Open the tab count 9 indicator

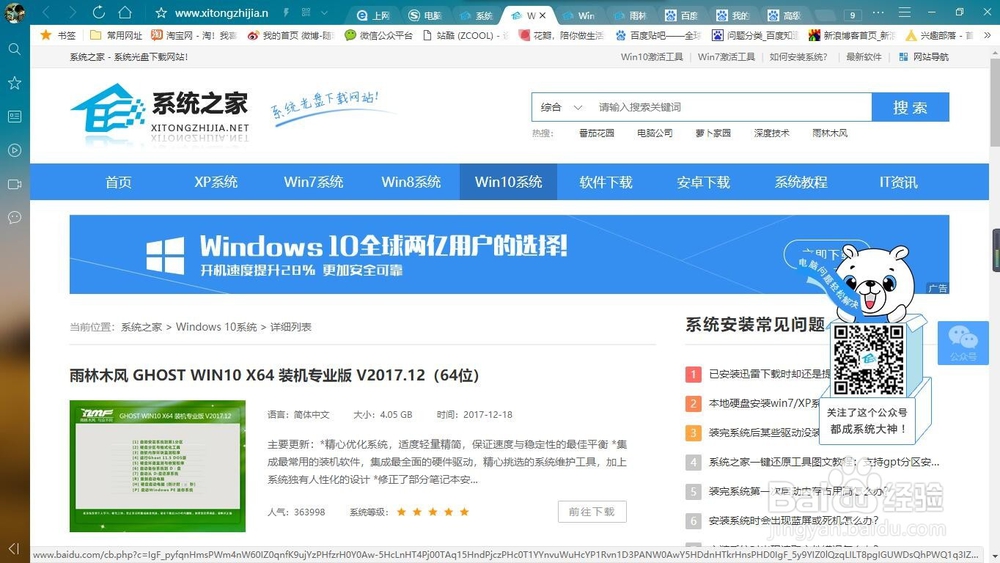(x=852, y=15)
